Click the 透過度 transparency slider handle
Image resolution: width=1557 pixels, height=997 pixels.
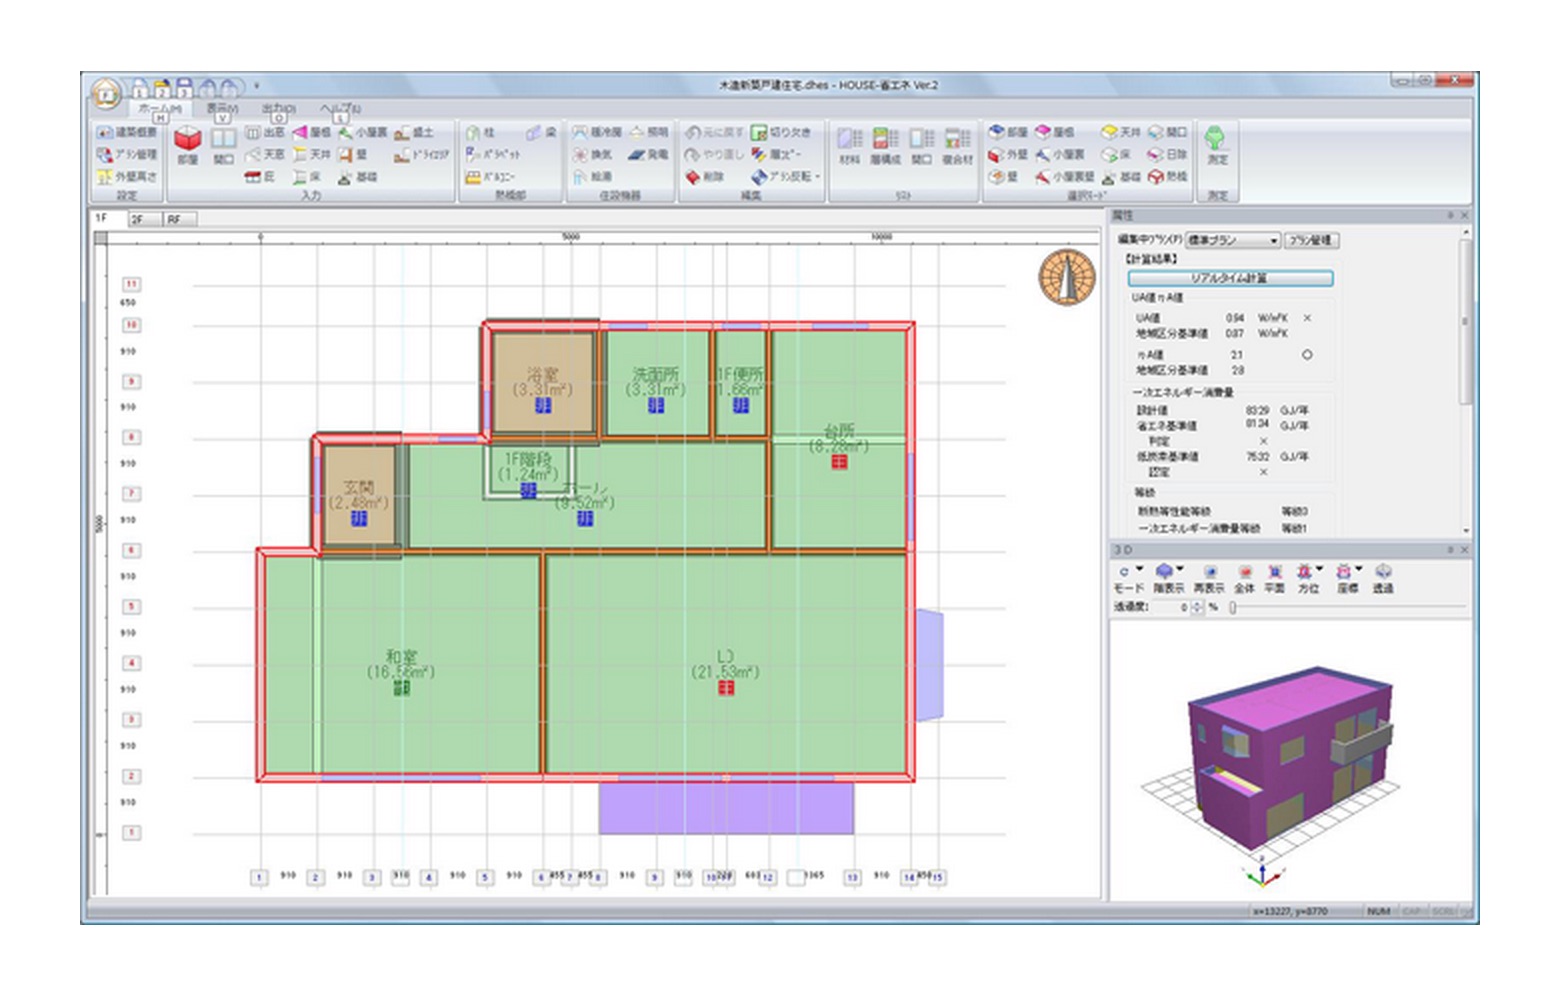coord(1233,607)
